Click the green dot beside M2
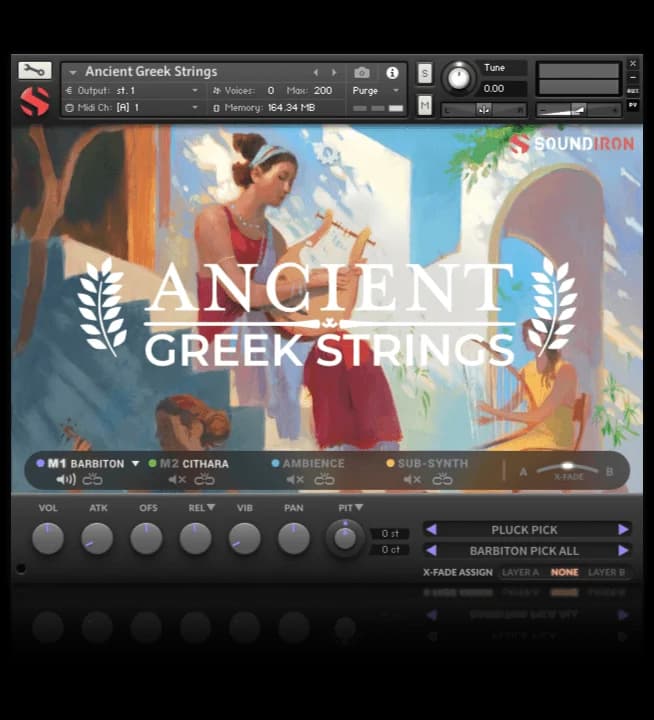The height and width of the screenshot is (720, 654). coord(152,463)
